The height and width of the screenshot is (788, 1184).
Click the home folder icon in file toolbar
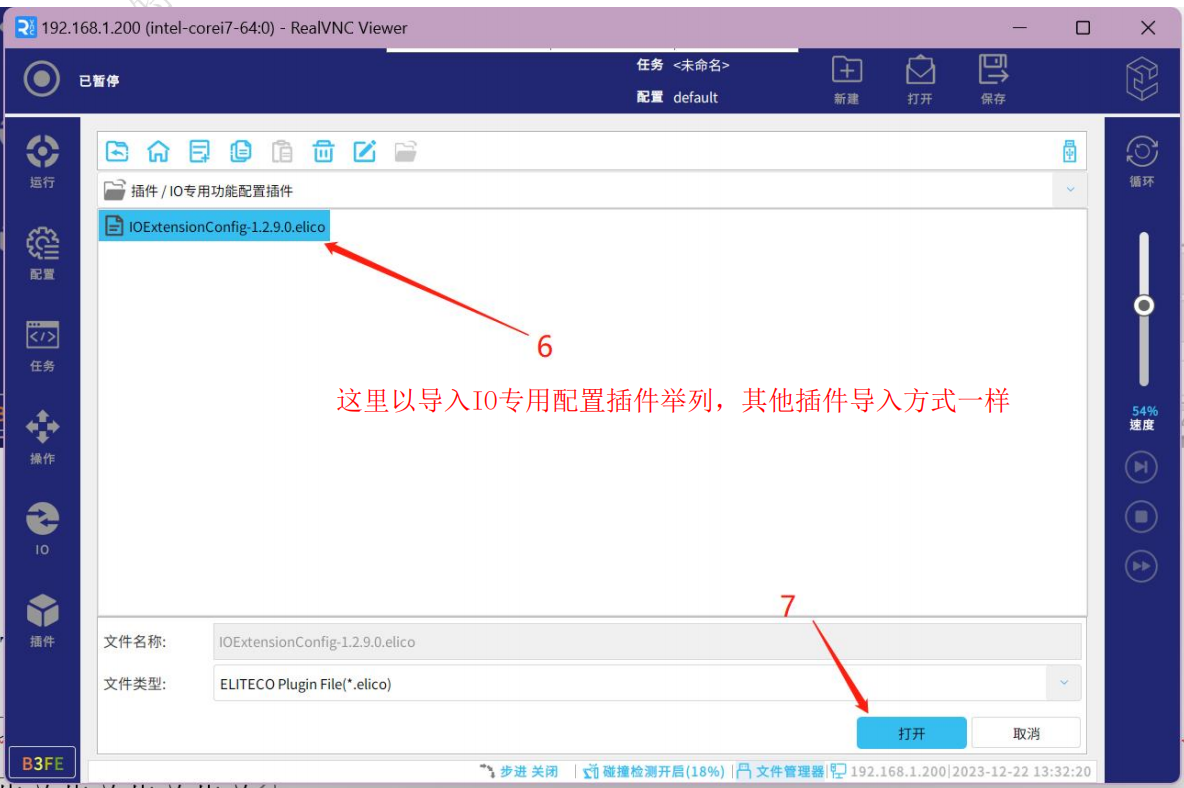pos(158,151)
